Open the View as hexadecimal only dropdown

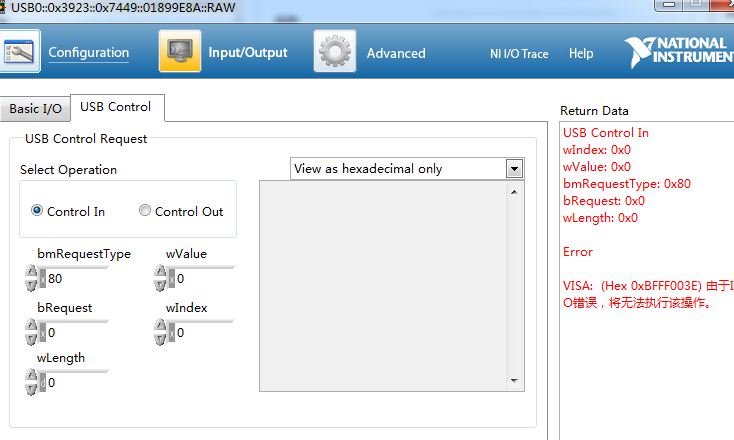[x=514, y=169]
